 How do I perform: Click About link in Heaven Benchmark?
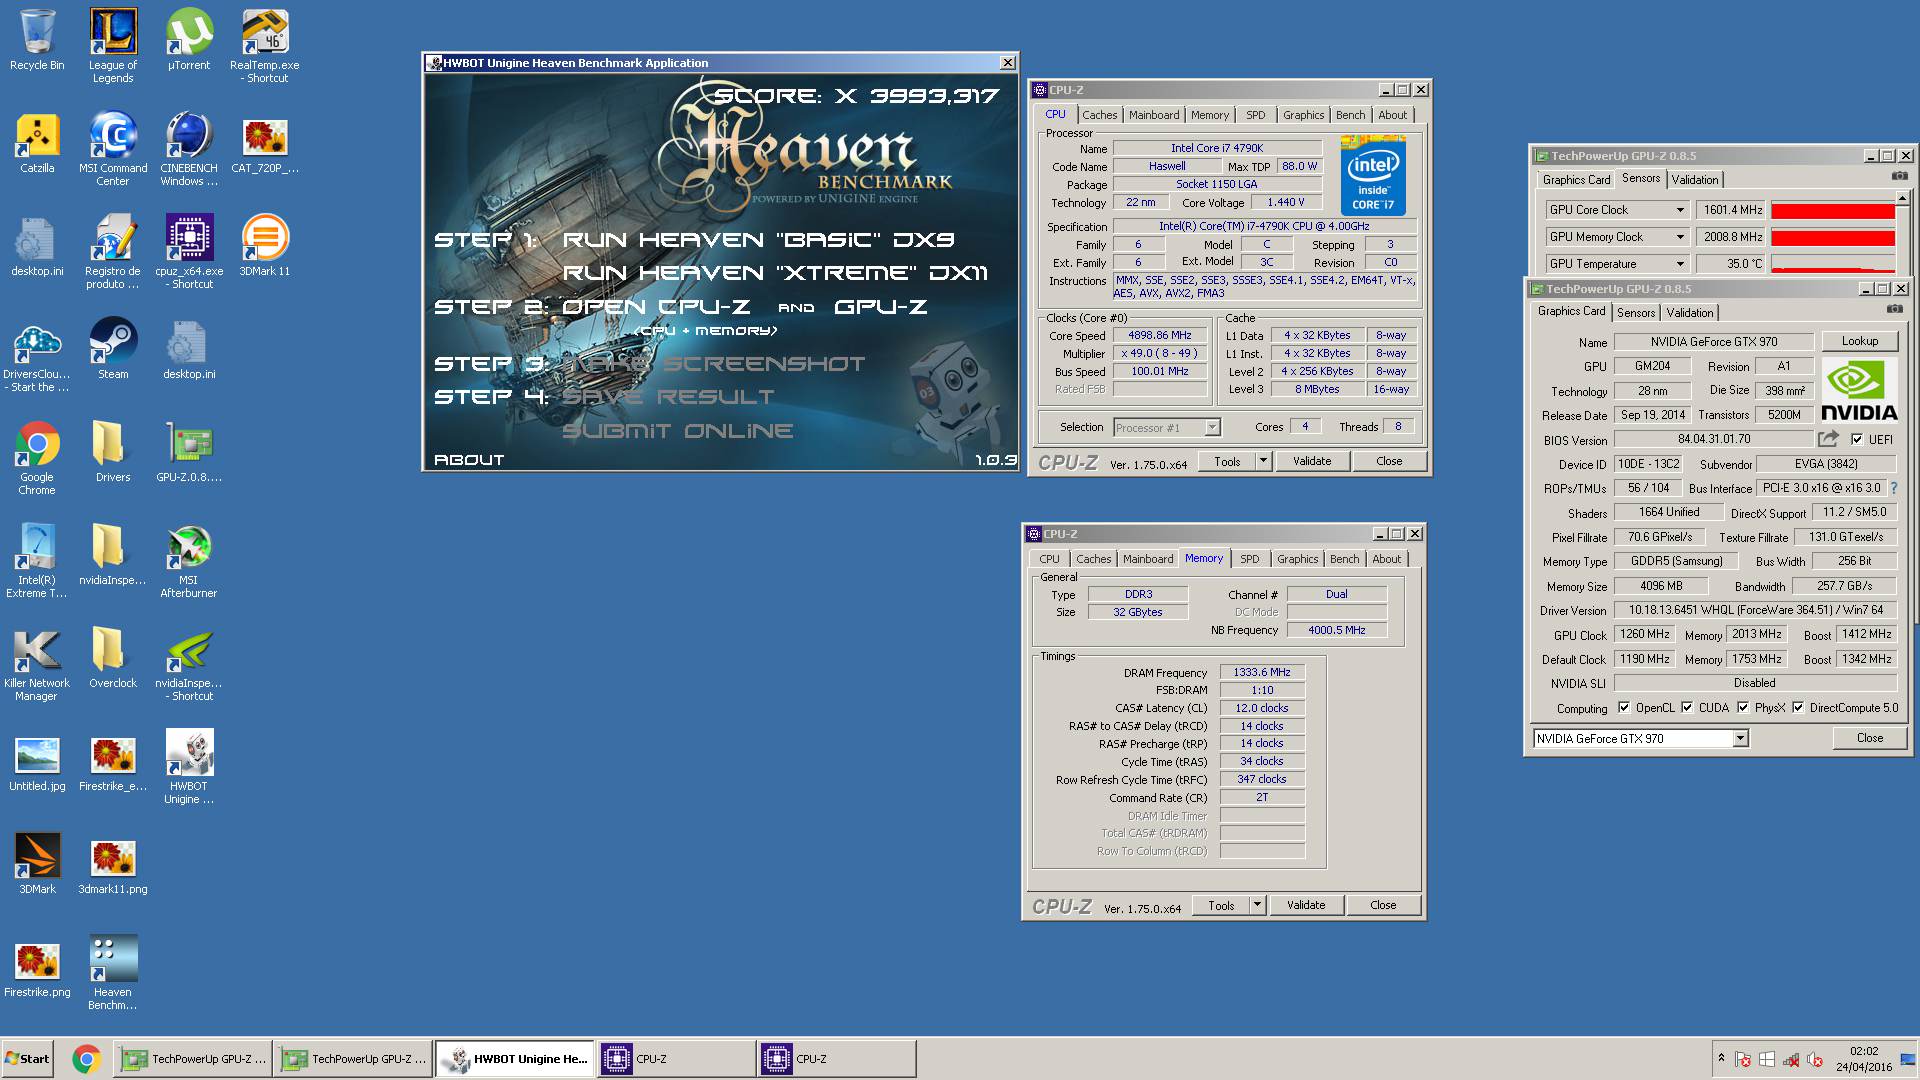(469, 460)
